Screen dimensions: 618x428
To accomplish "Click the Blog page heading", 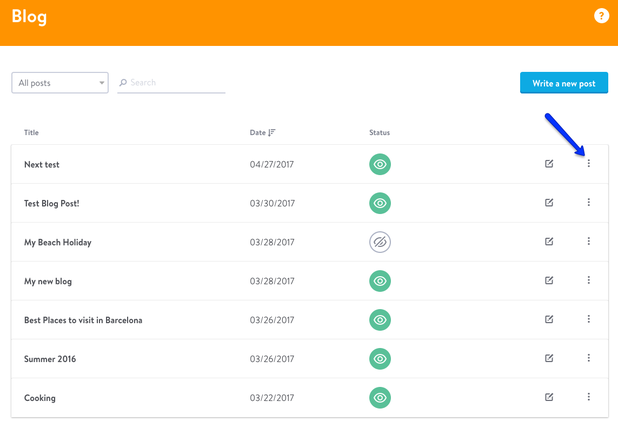I will (x=29, y=17).
